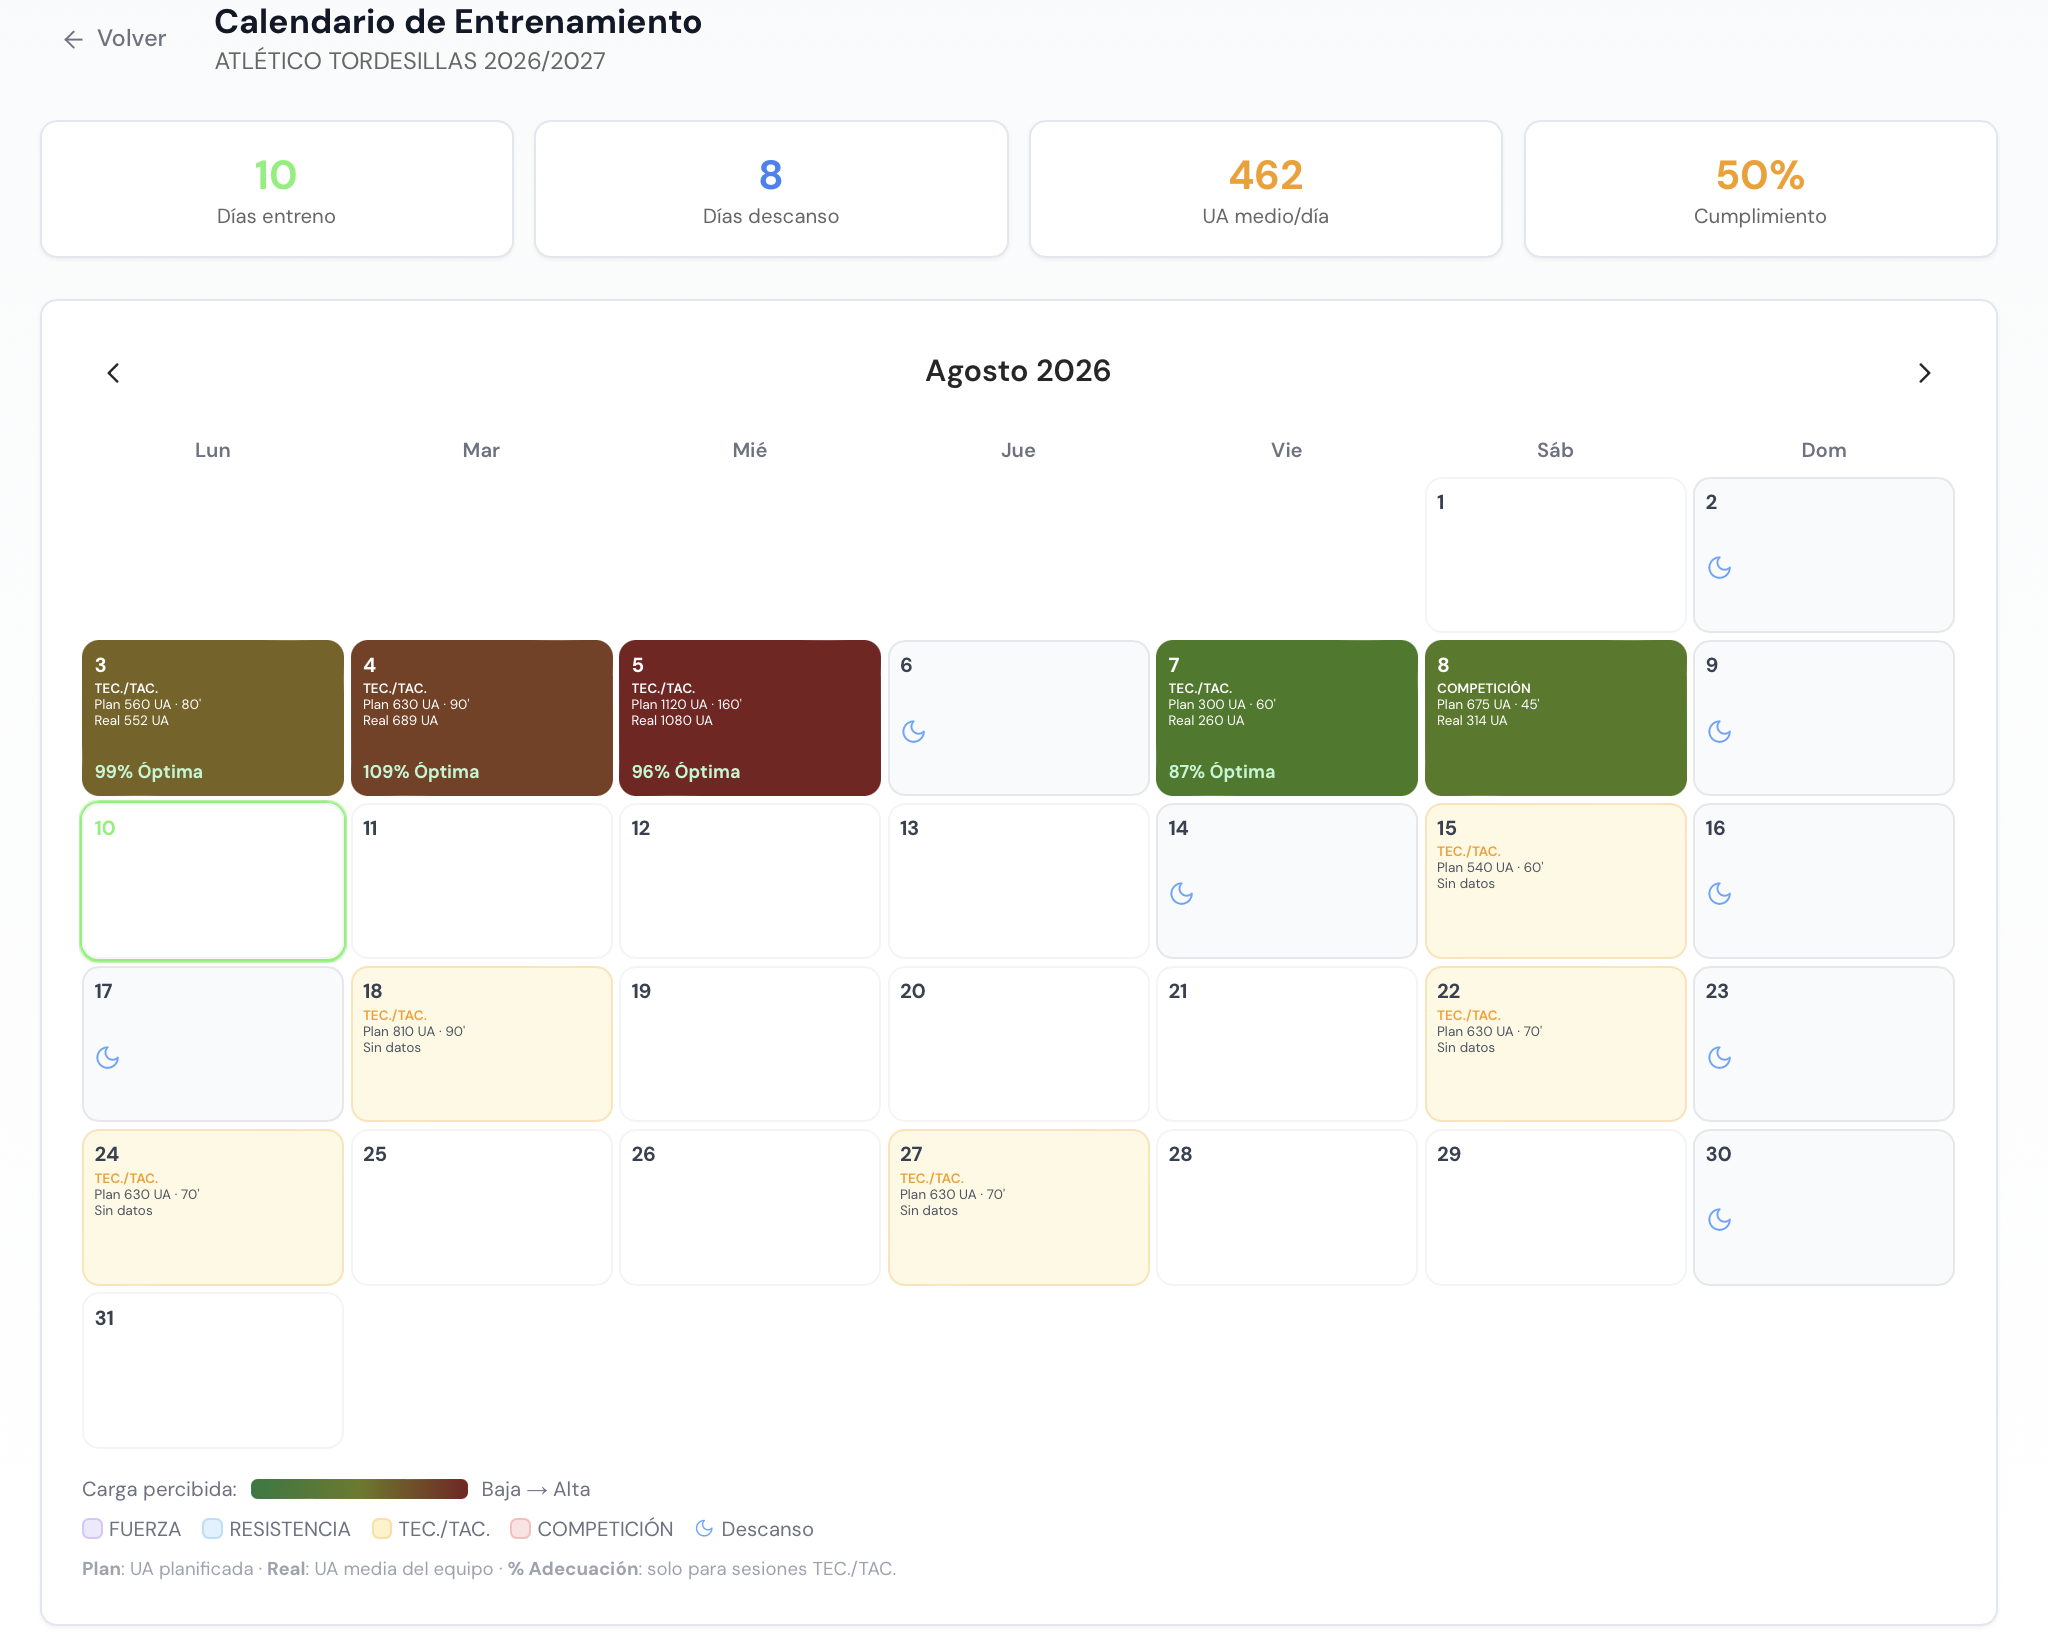Viewport: 2048px width, 1638px height.
Task: Click the rest moon icon on day 2
Action: pyautogui.click(x=1720, y=568)
